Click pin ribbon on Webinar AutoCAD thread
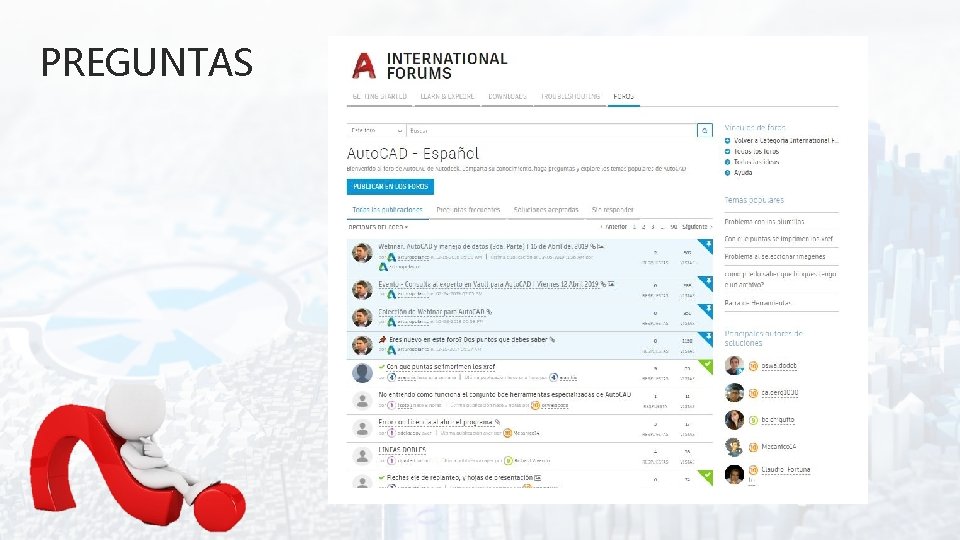The image size is (960, 540). (x=706, y=246)
